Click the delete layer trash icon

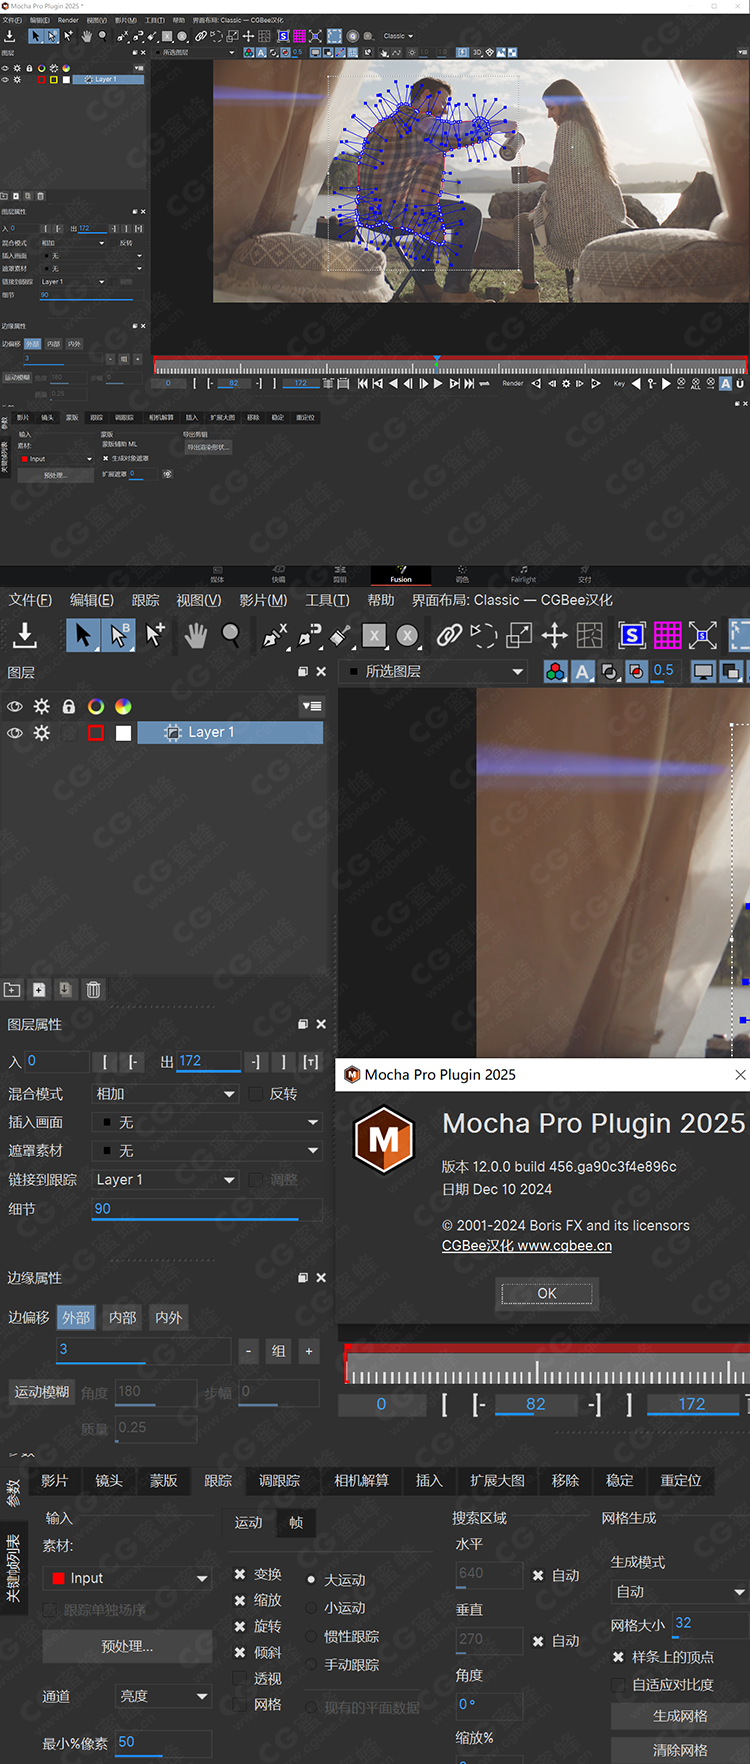click(x=93, y=990)
